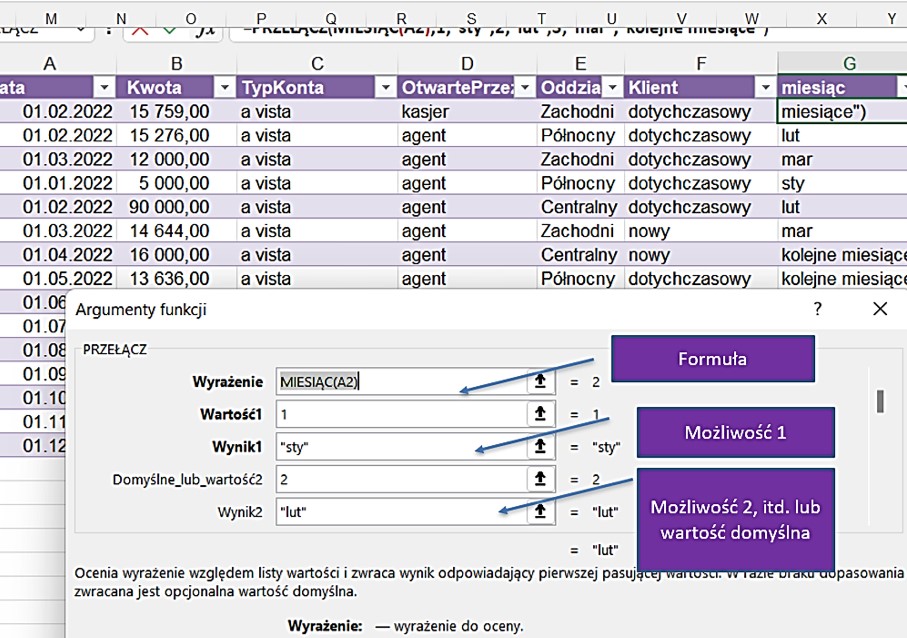This screenshot has width=907, height=638.
Task: Select date cell 01.05.2022
Action: (58, 278)
